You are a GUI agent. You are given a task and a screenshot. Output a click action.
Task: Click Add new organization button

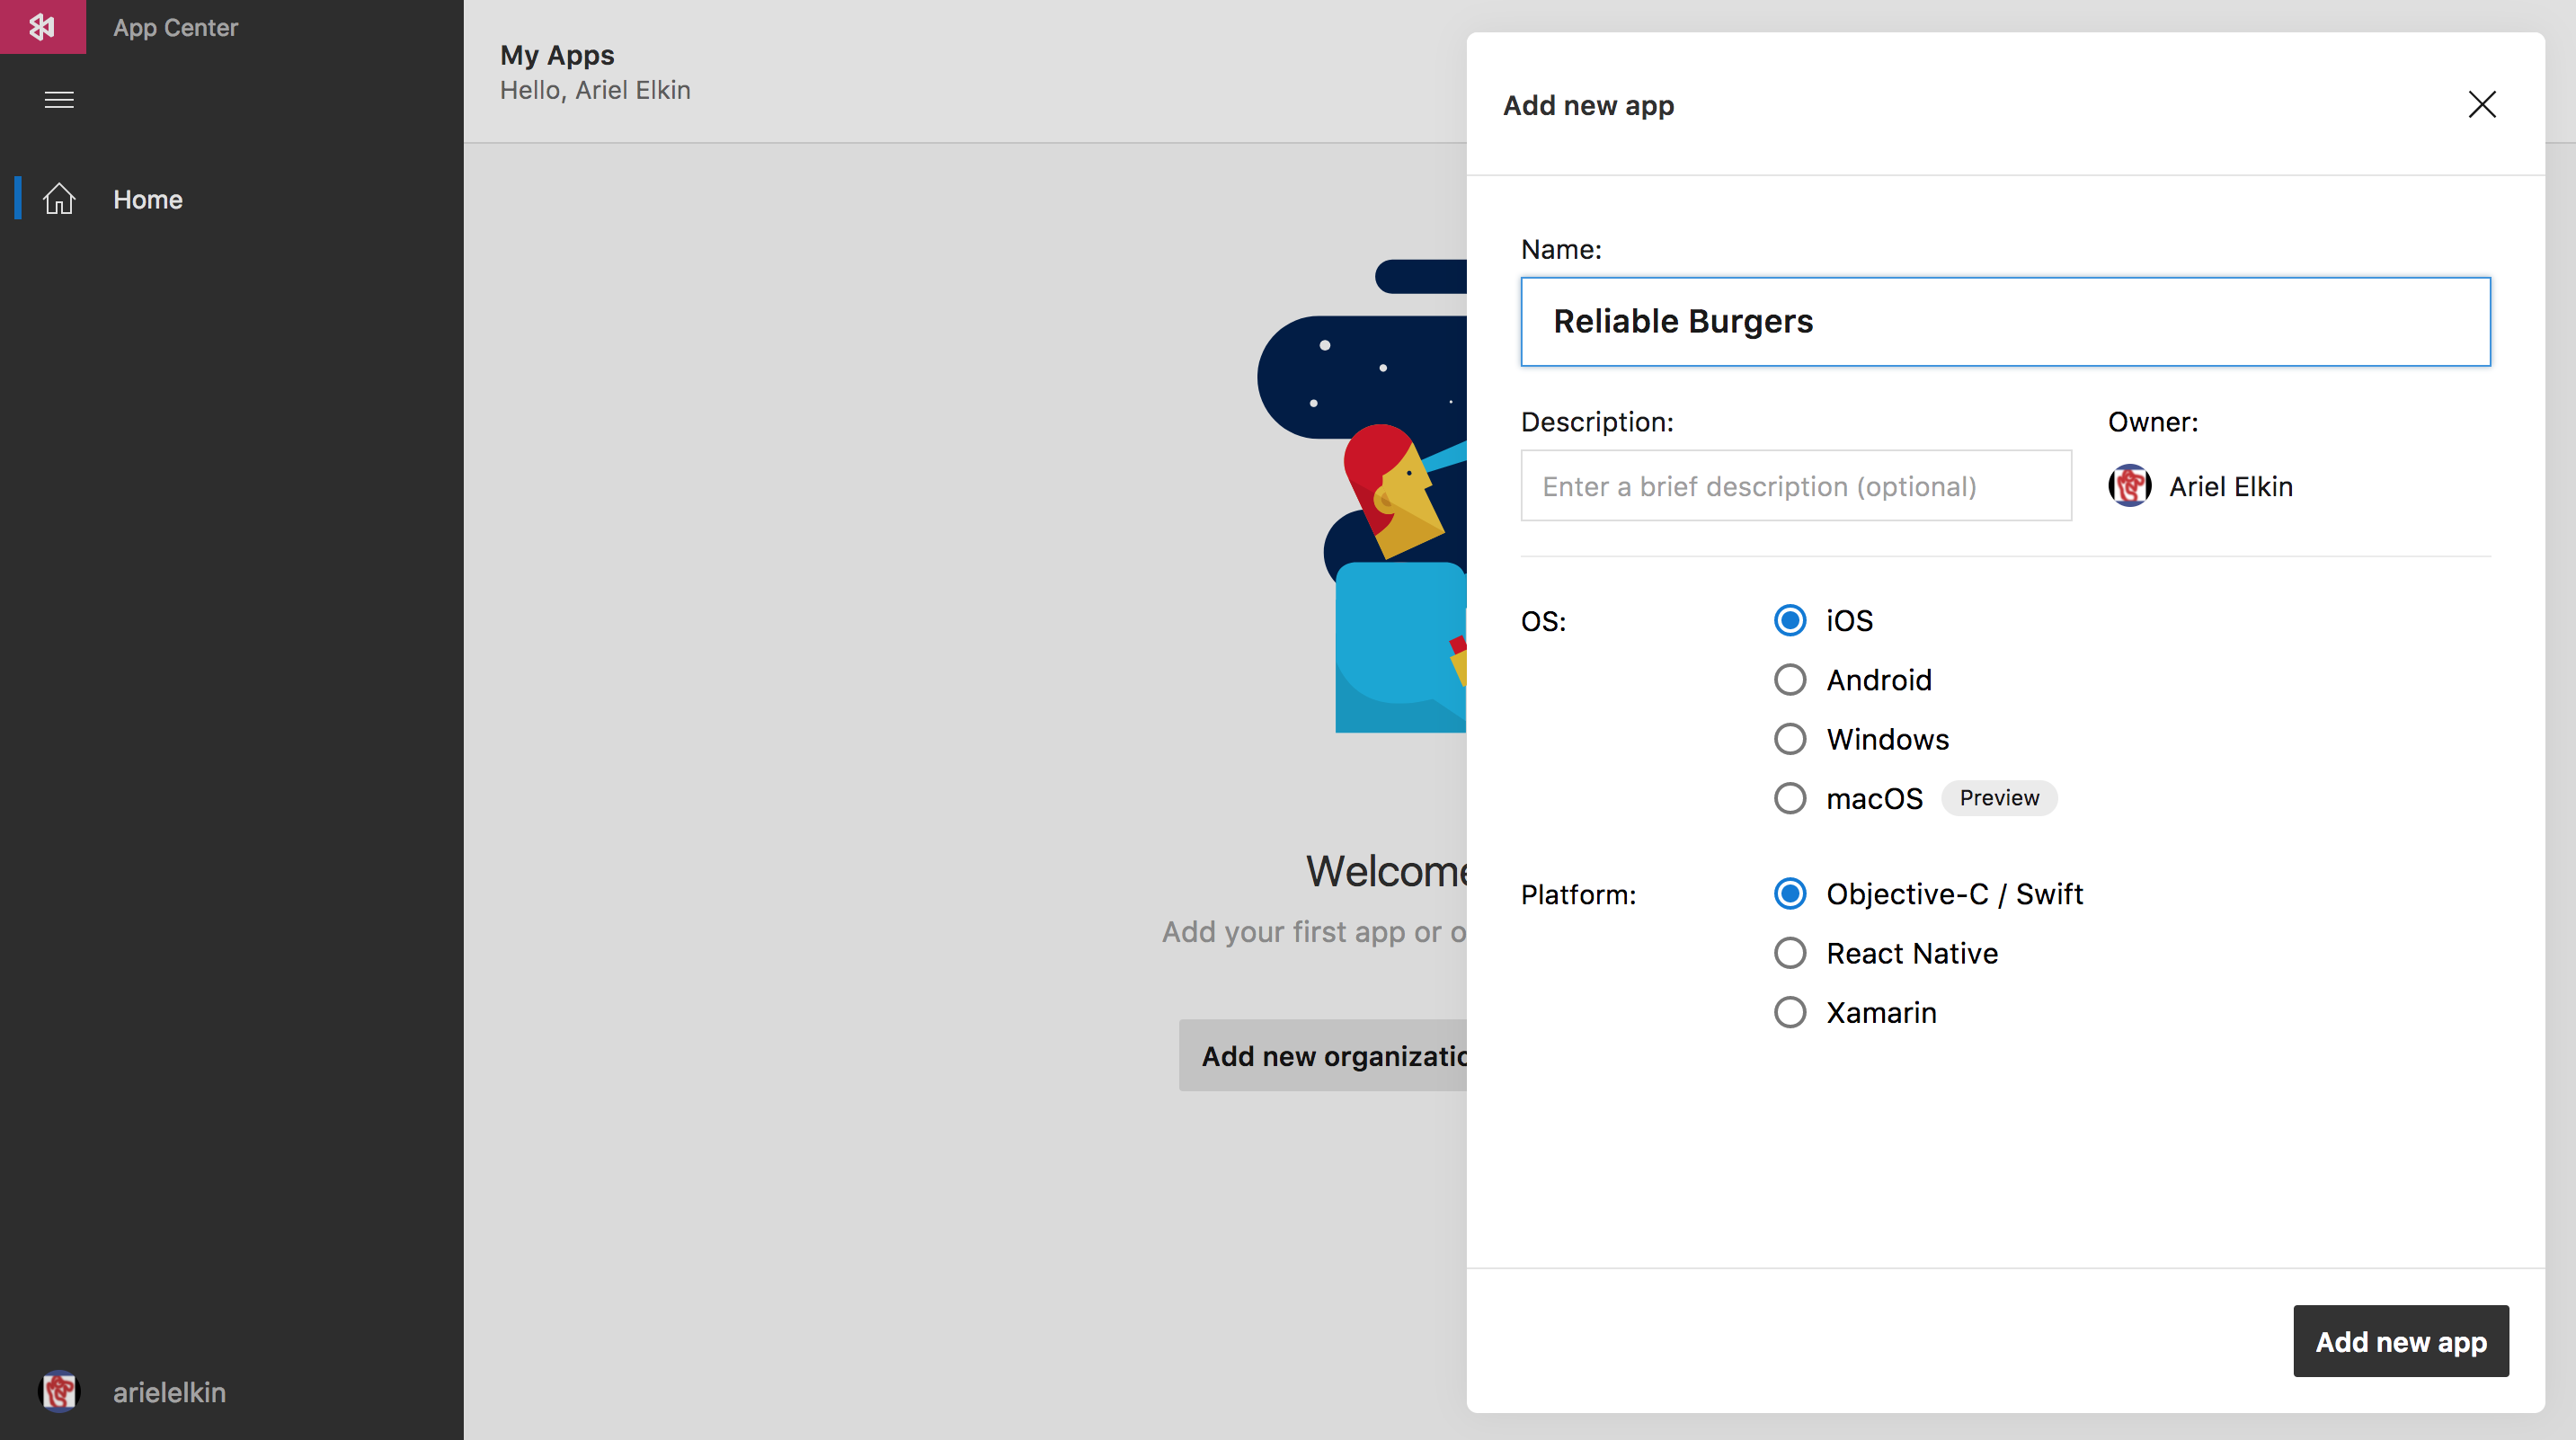click(x=1323, y=1056)
